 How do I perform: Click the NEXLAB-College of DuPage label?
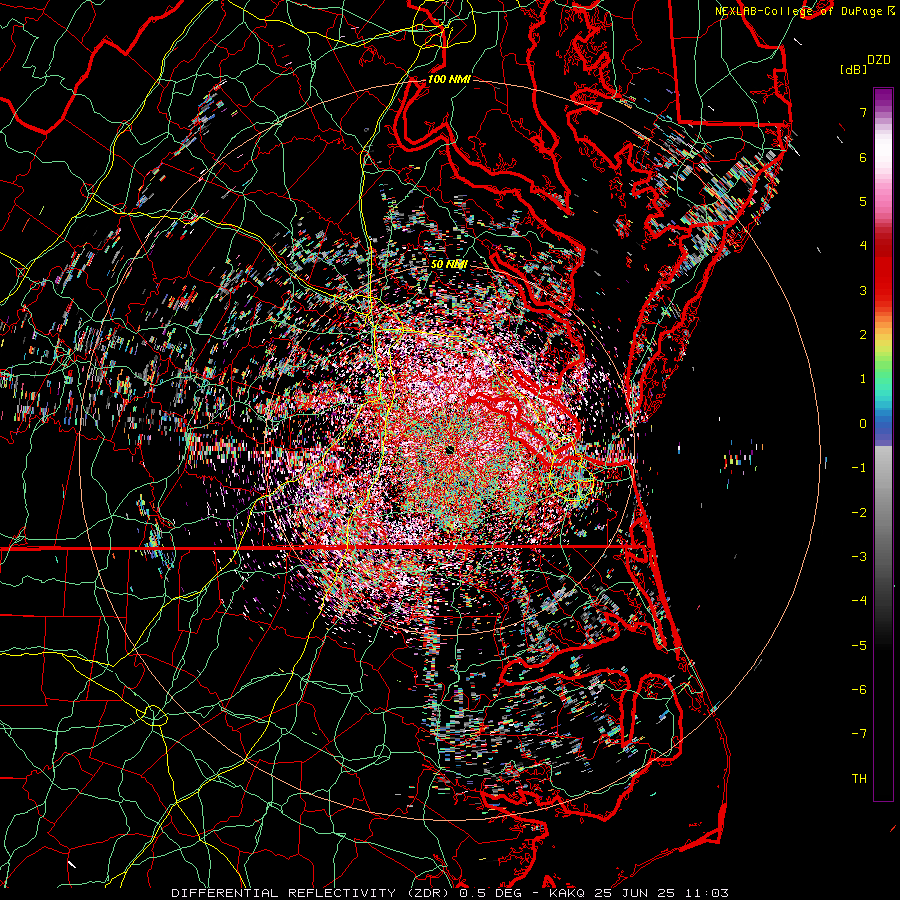(804, 11)
